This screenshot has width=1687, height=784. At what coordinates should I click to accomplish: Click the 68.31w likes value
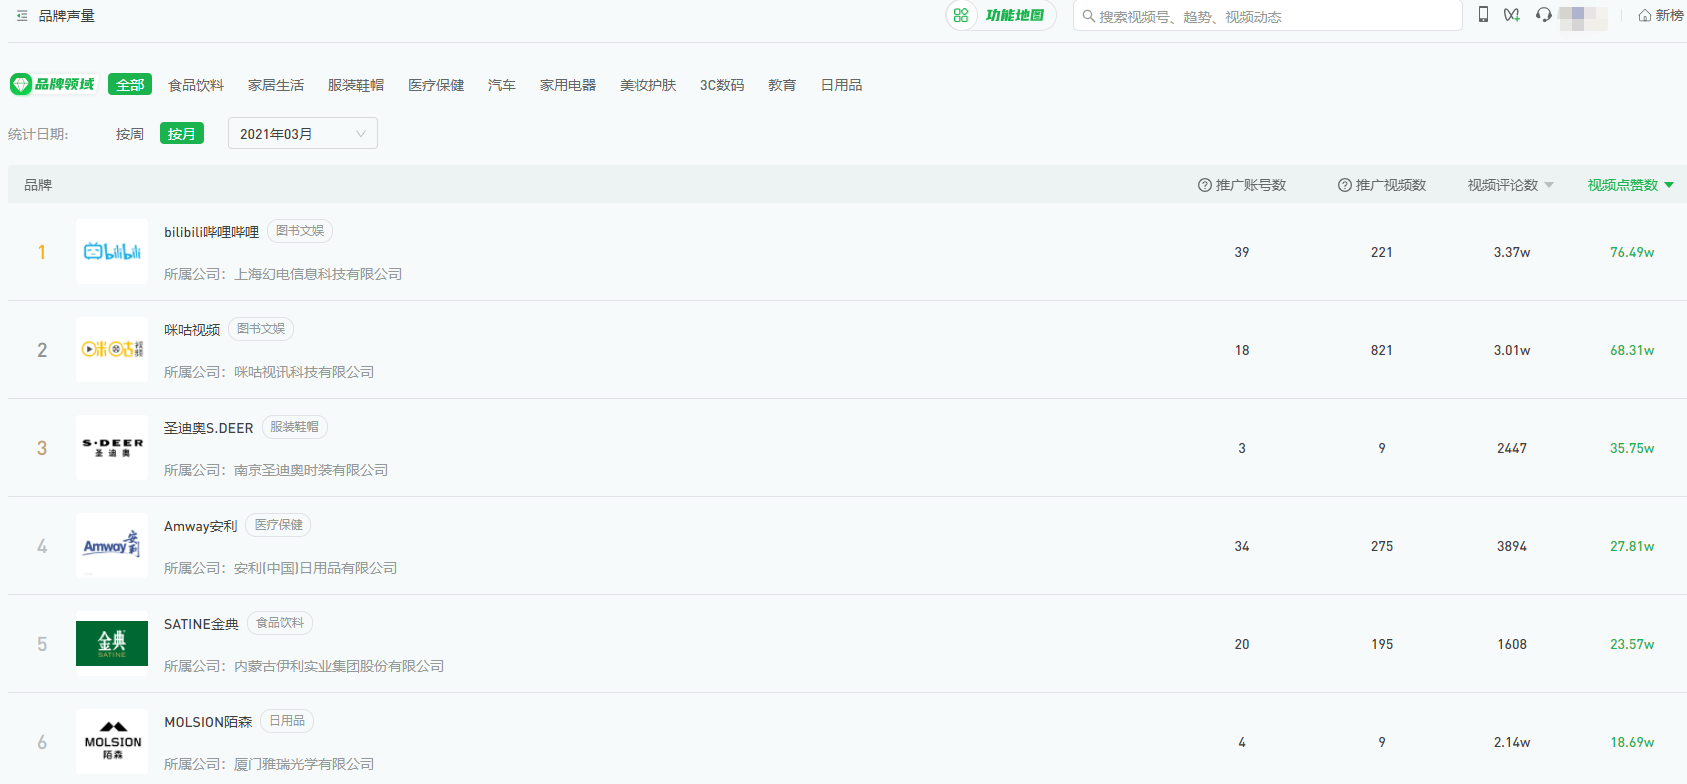pos(1632,350)
